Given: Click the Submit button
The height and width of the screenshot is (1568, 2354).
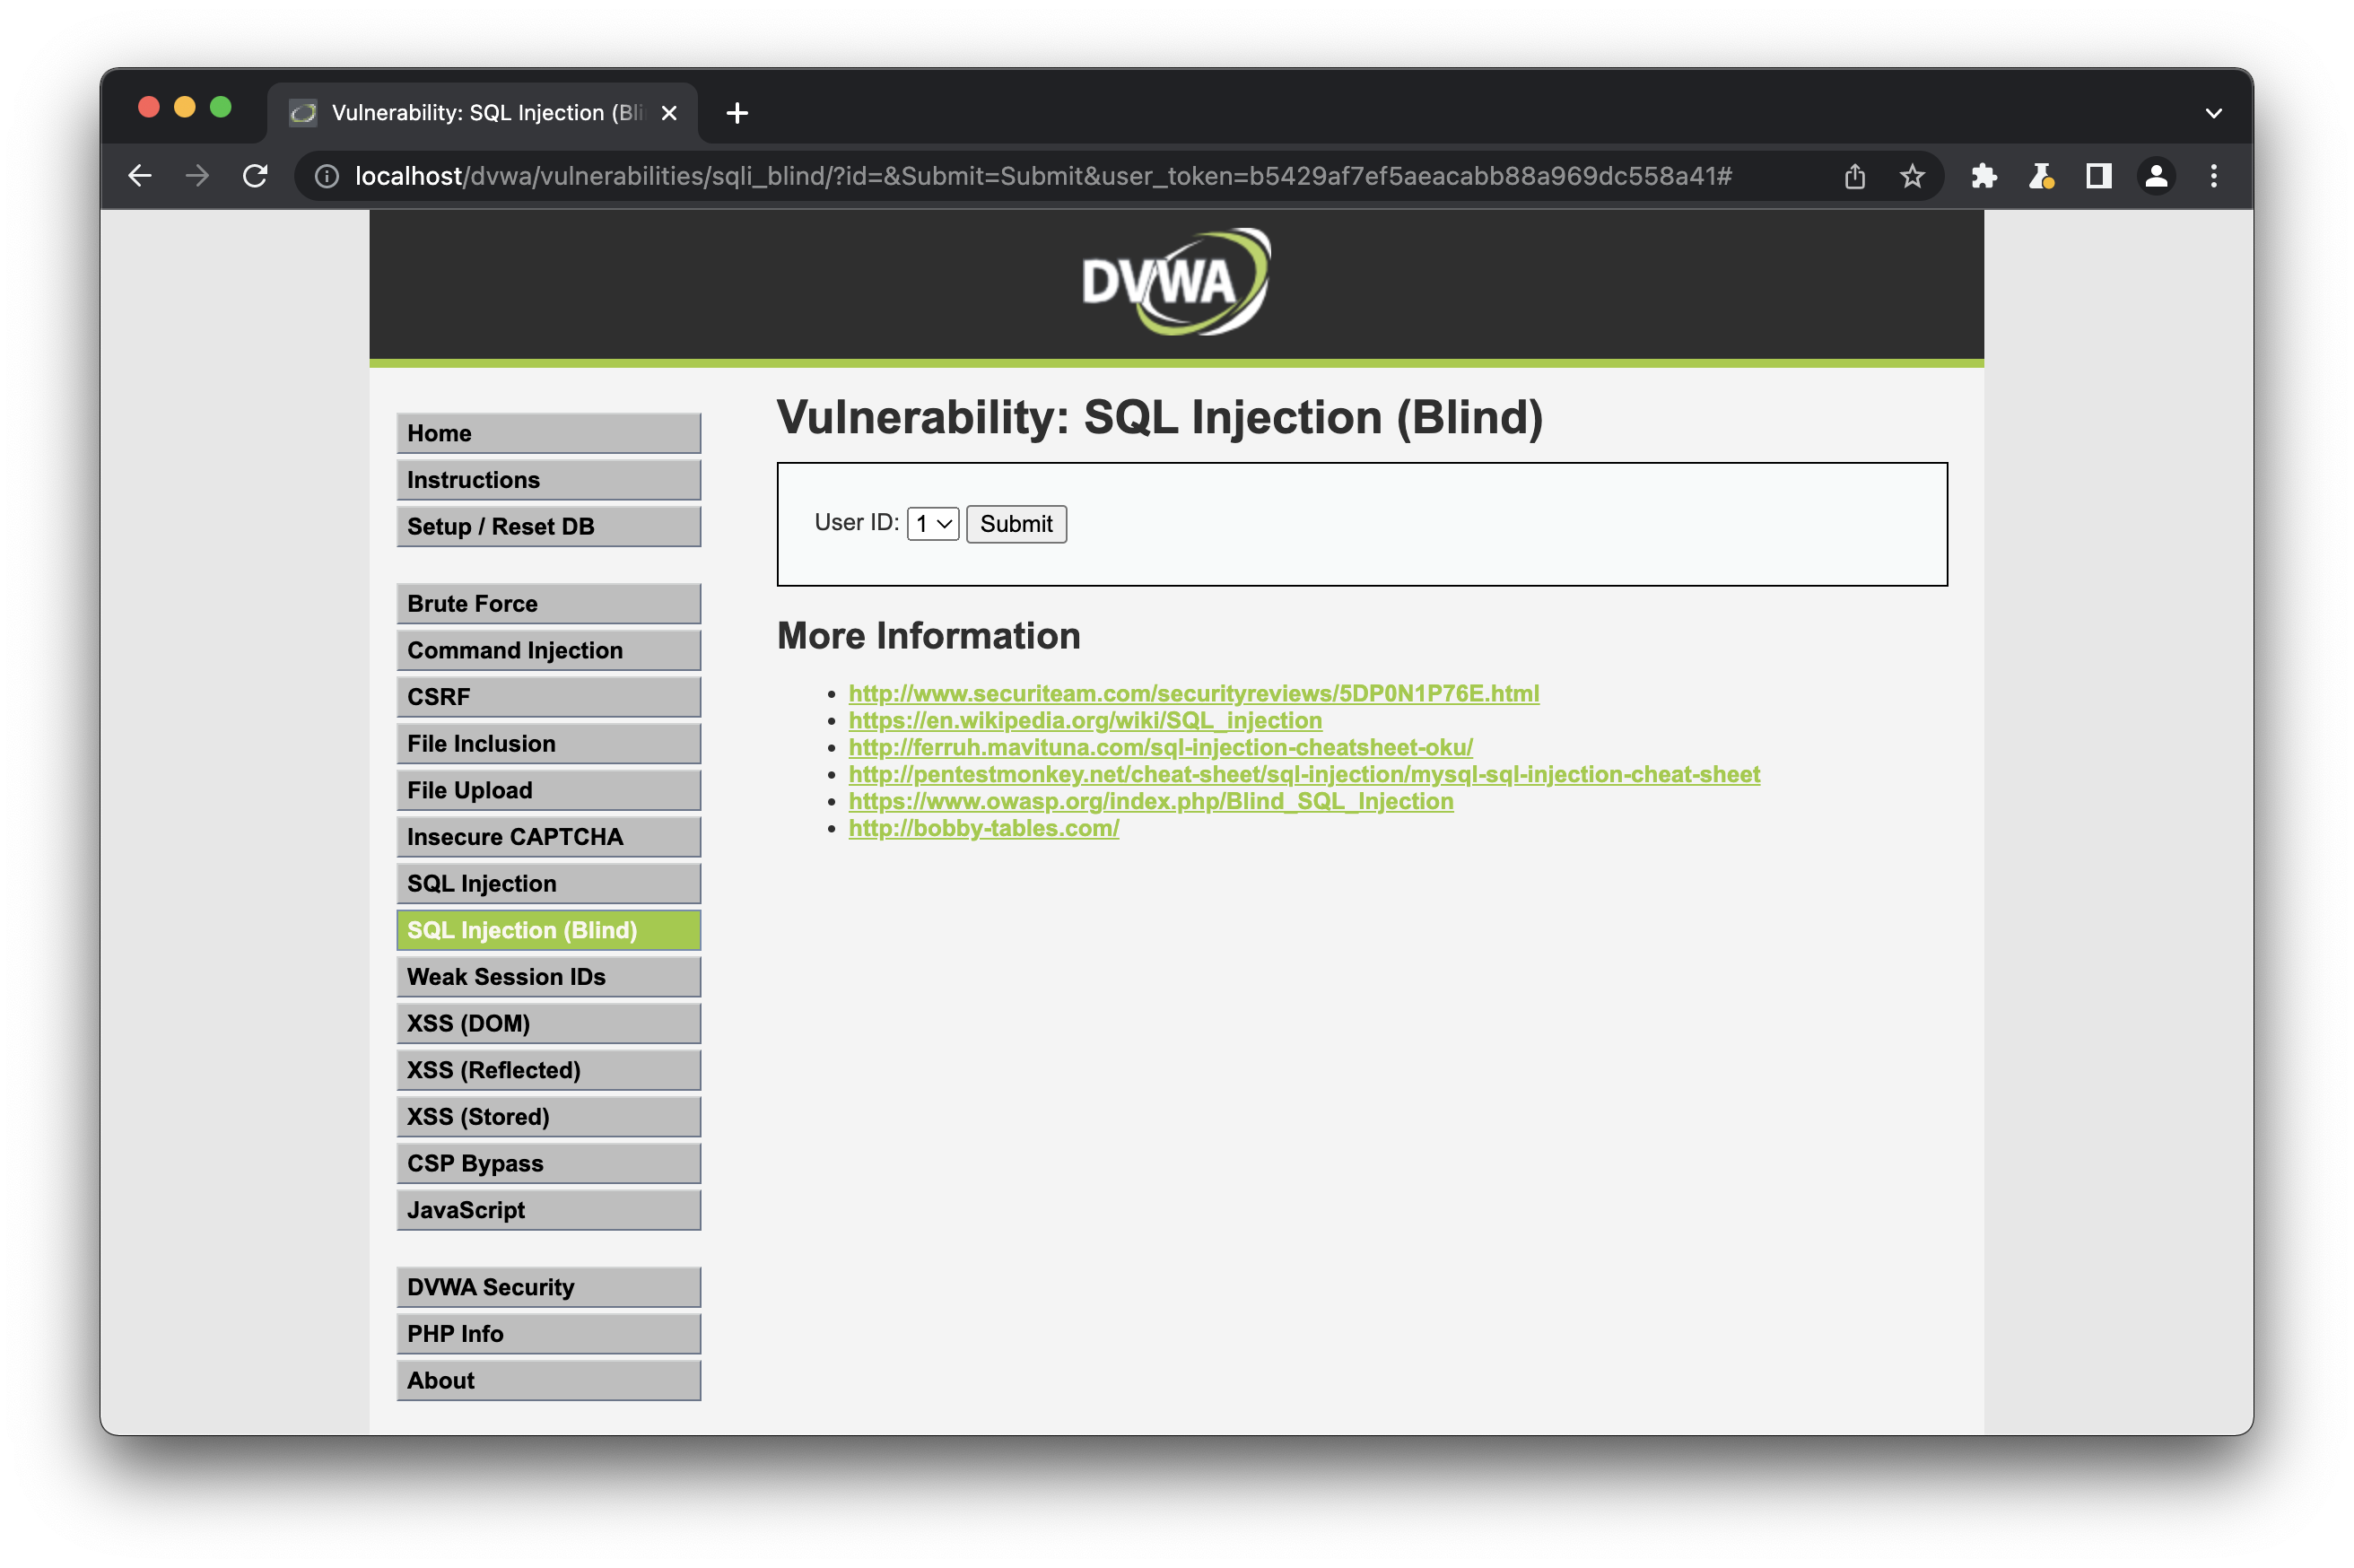Looking at the screenshot, I should pyautogui.click(x=1016, y=524).
